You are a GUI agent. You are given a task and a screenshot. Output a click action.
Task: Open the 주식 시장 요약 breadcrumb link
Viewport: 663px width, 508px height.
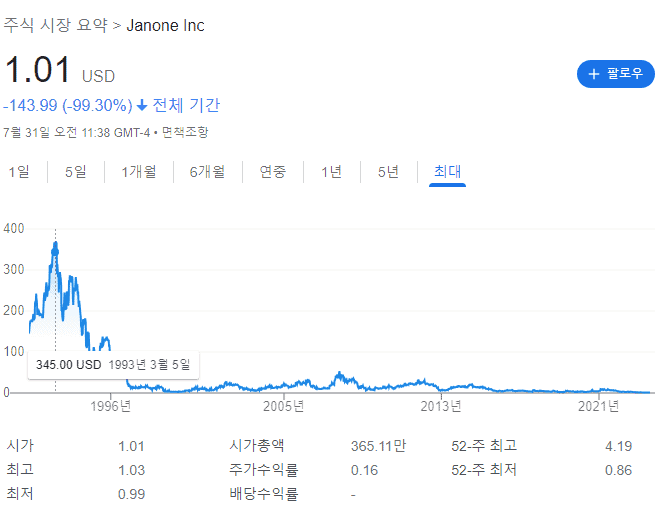55,25
